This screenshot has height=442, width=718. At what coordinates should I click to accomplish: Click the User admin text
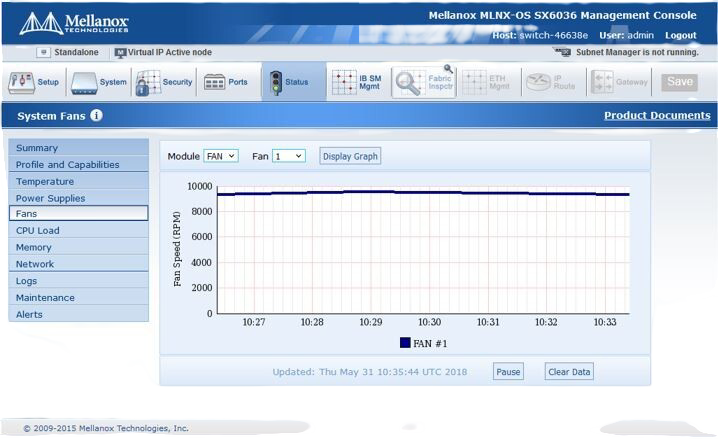click(x=626, y=35)
